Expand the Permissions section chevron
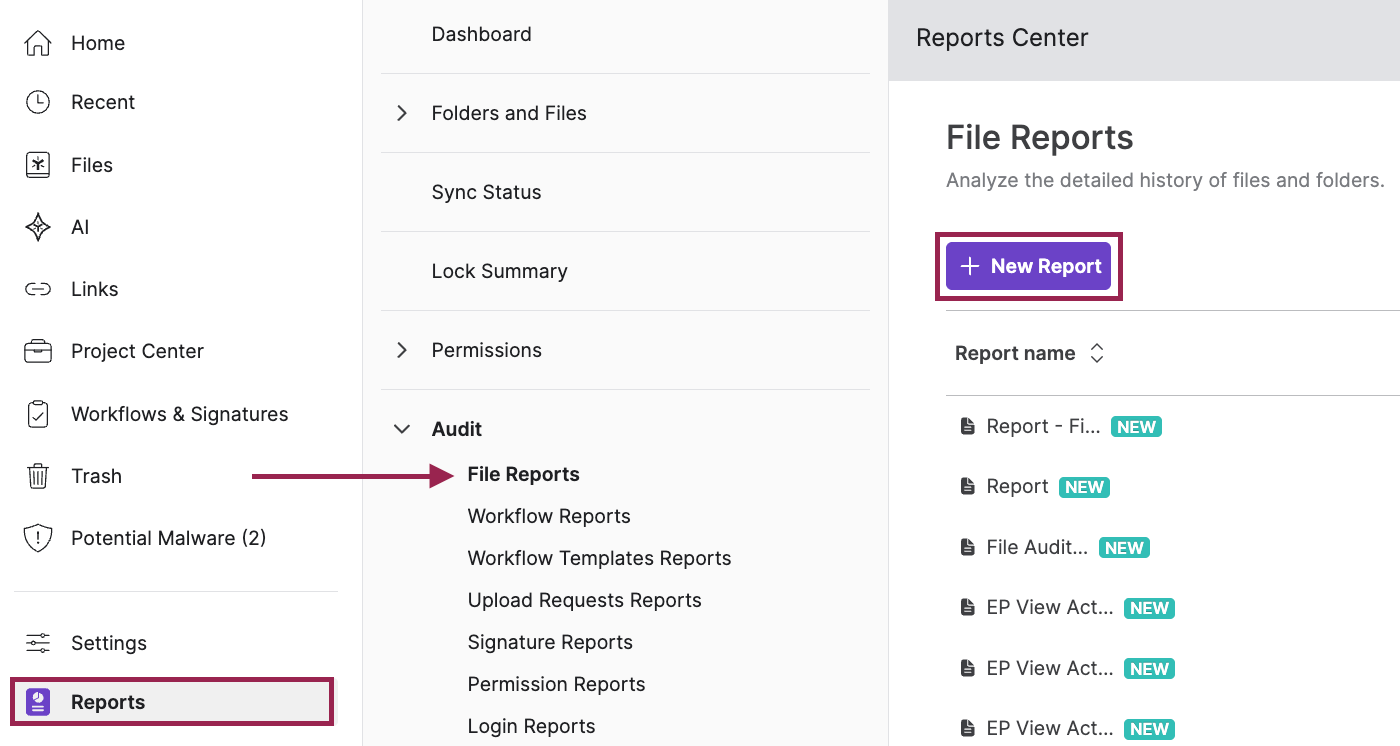 pos(402,350)
